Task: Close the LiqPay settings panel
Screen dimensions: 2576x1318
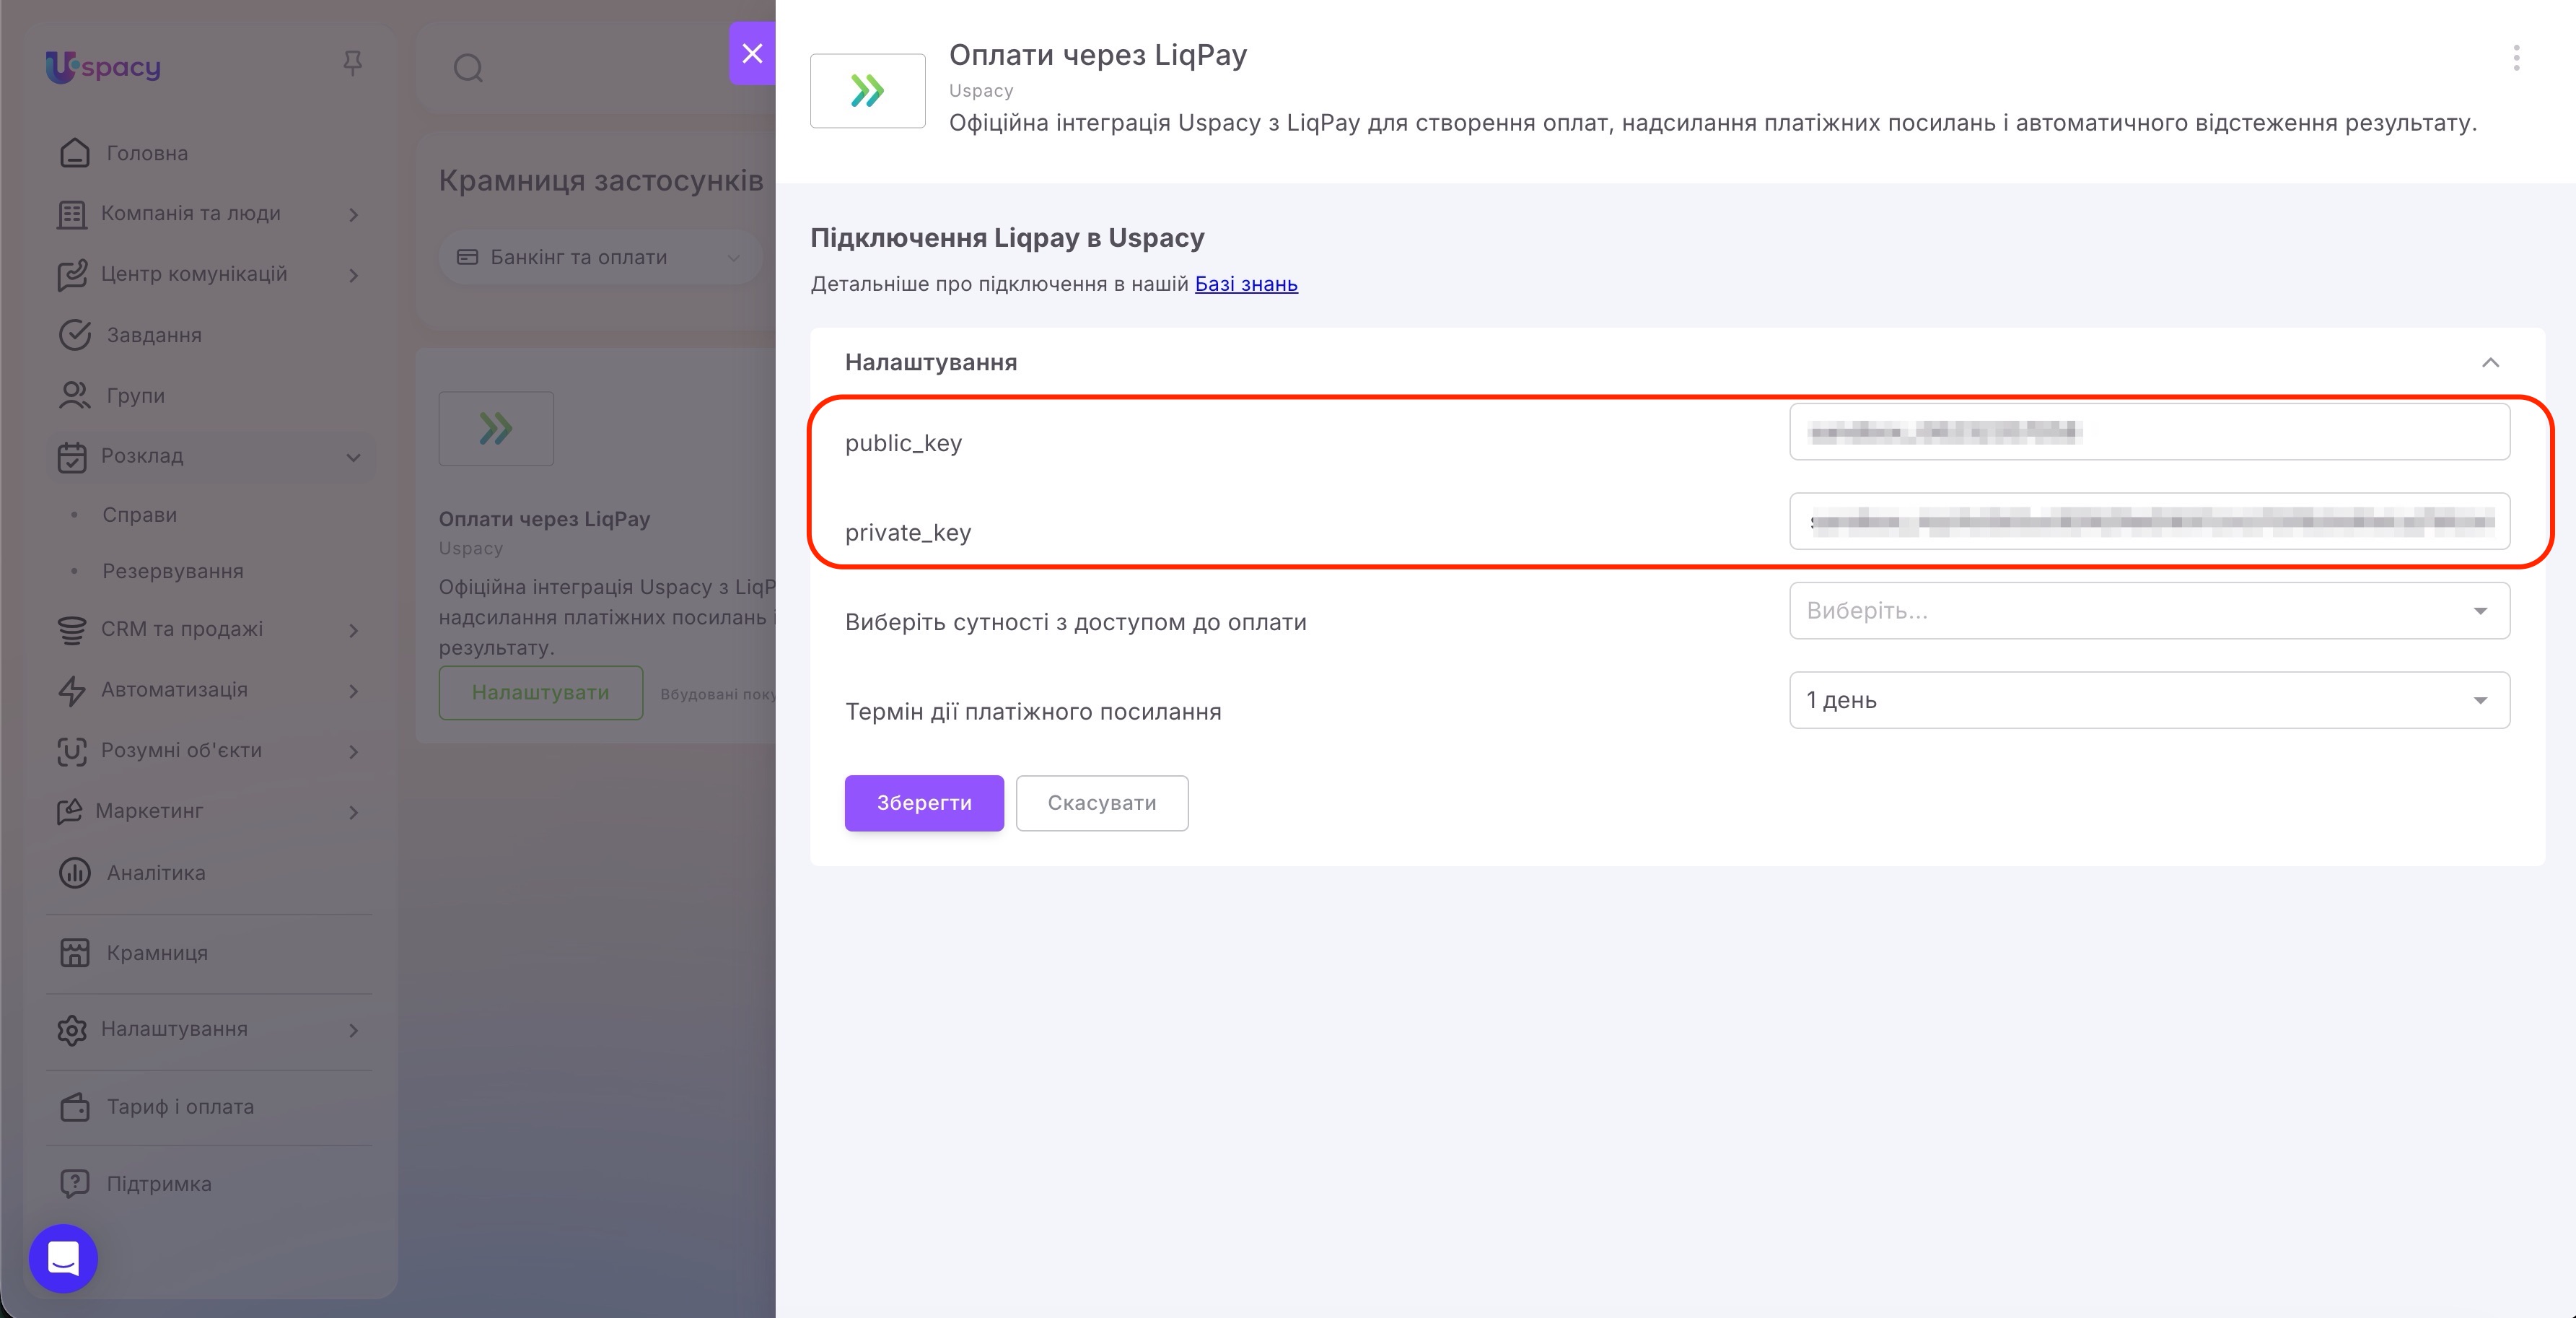Action: [x=752, y=53]
